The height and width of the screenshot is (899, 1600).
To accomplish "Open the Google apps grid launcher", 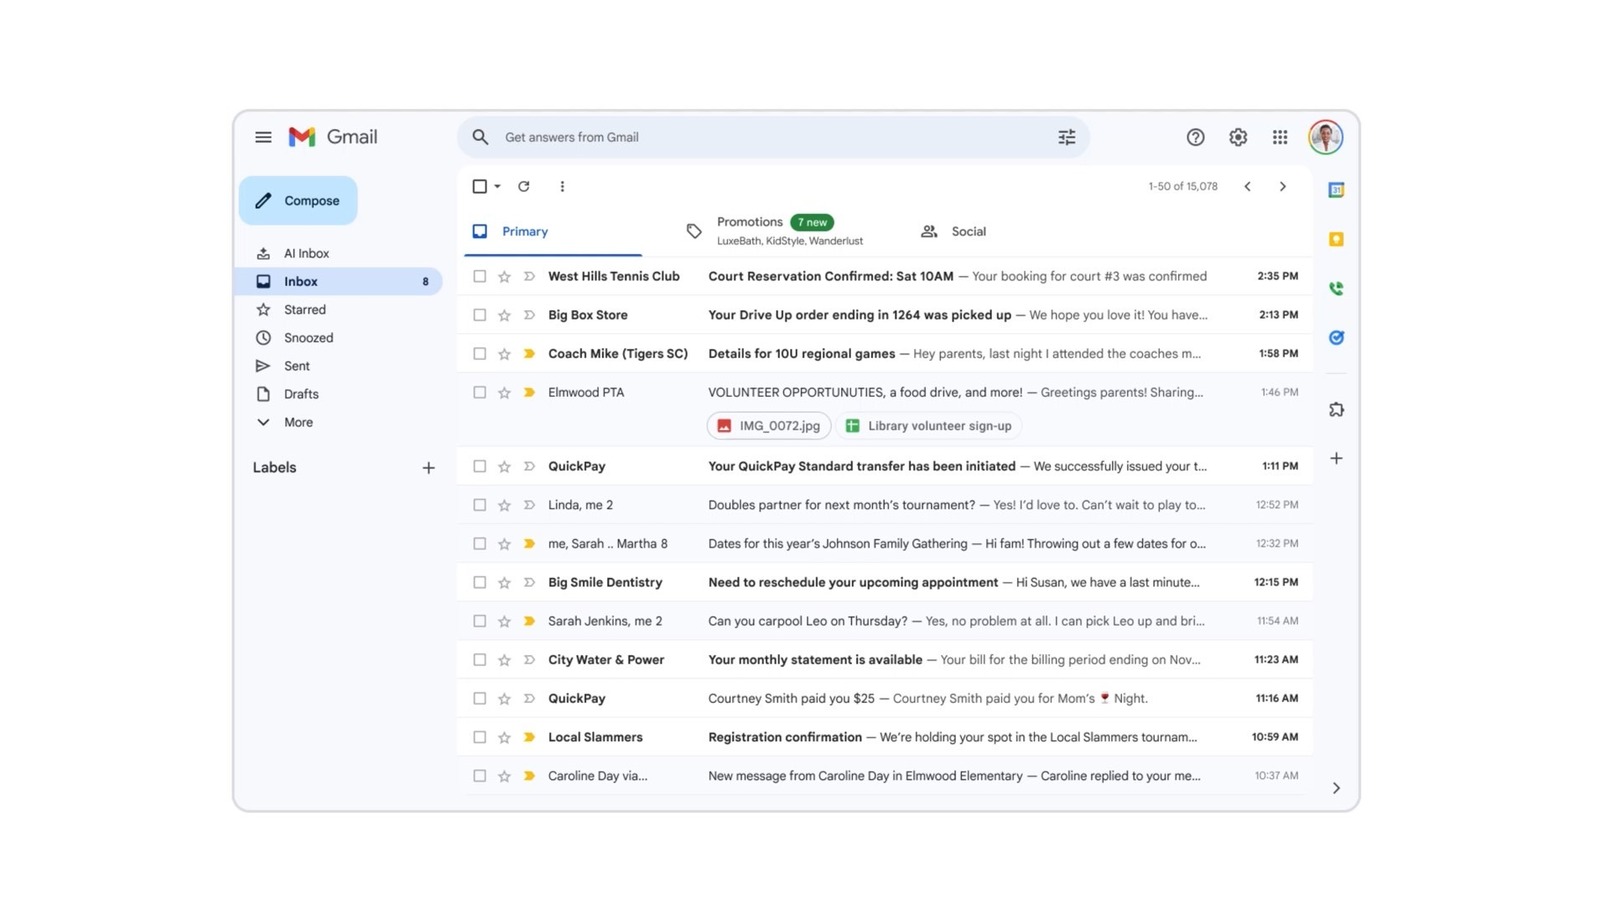I will (x=1279, y=137).
